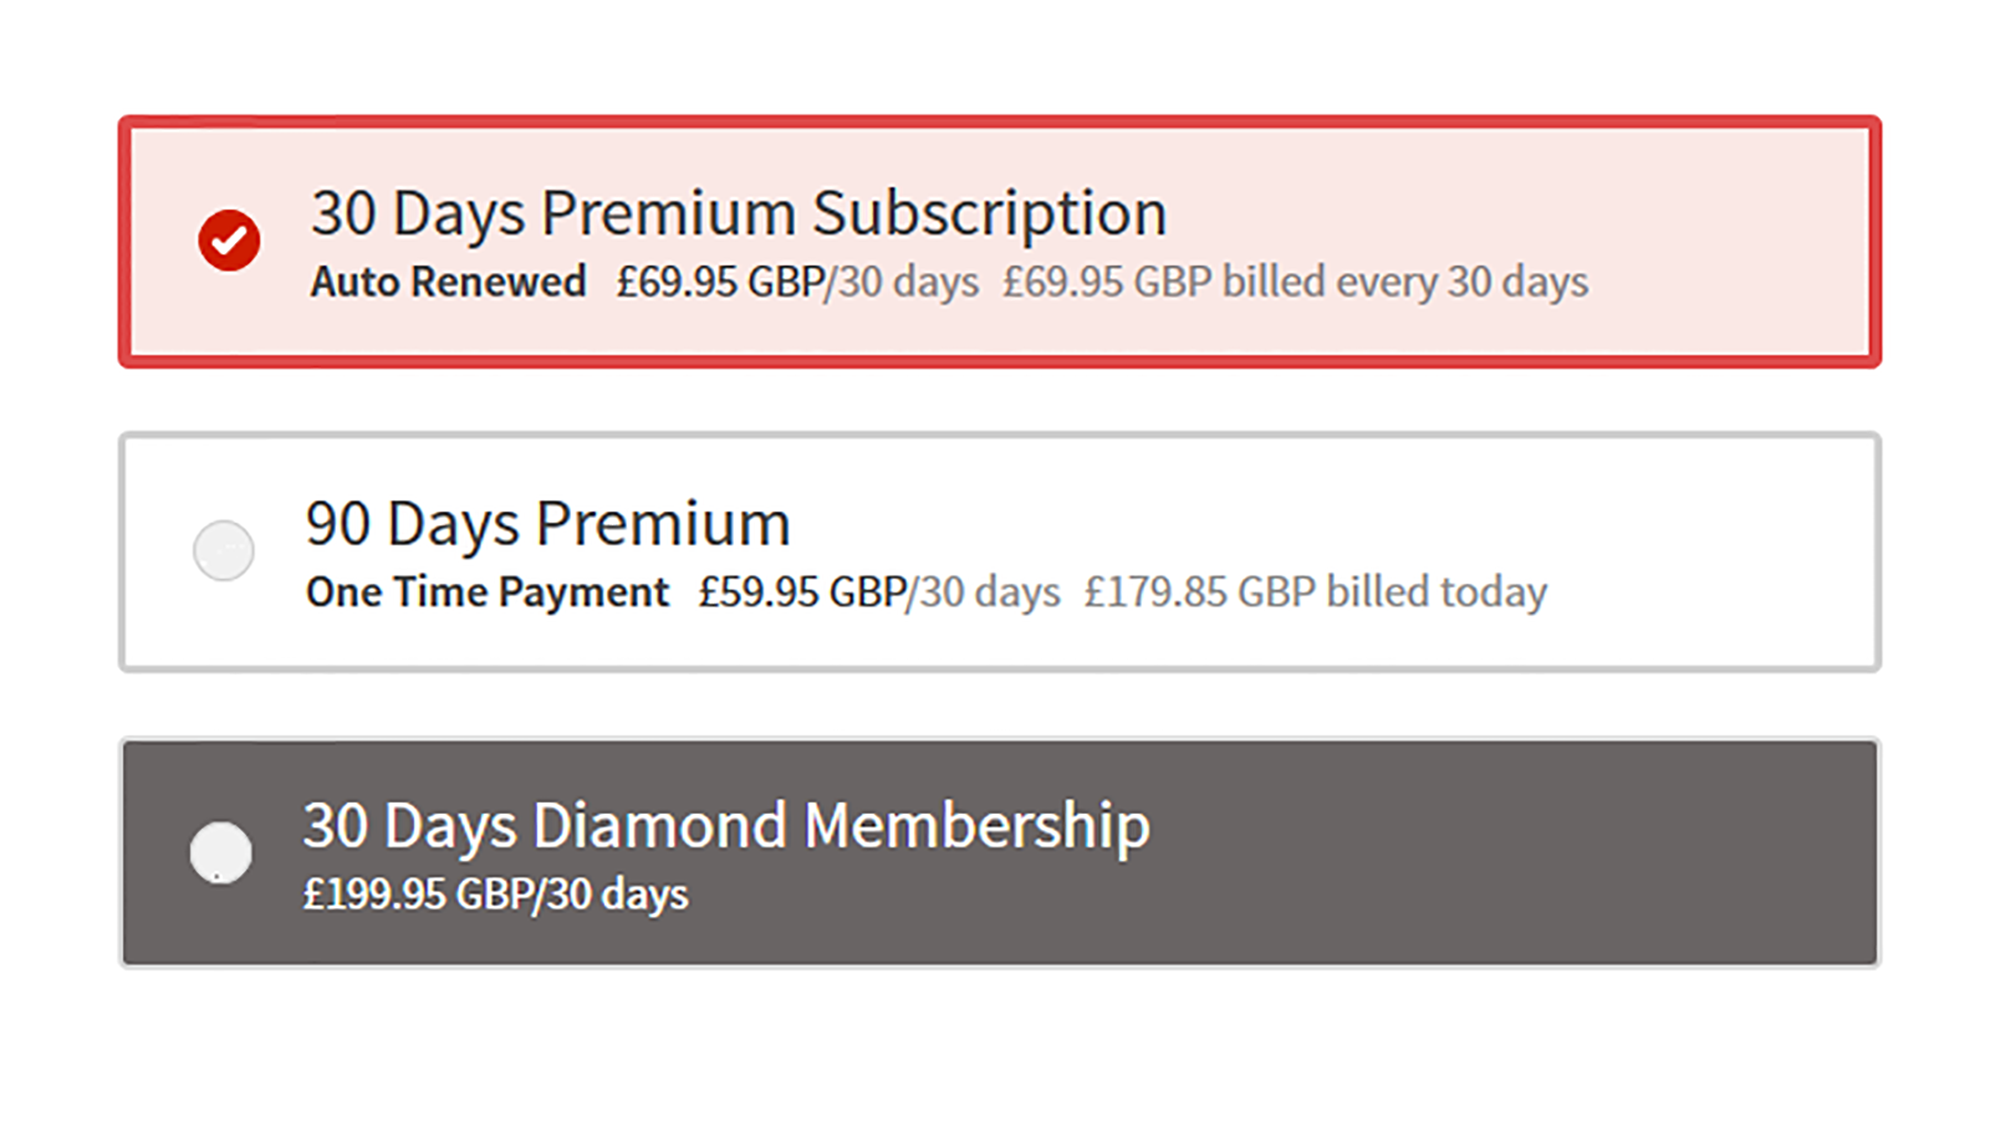The image size is (2000, 1125).
Task: Click the 'Auto Renewed' label
Action: point(448,281)
